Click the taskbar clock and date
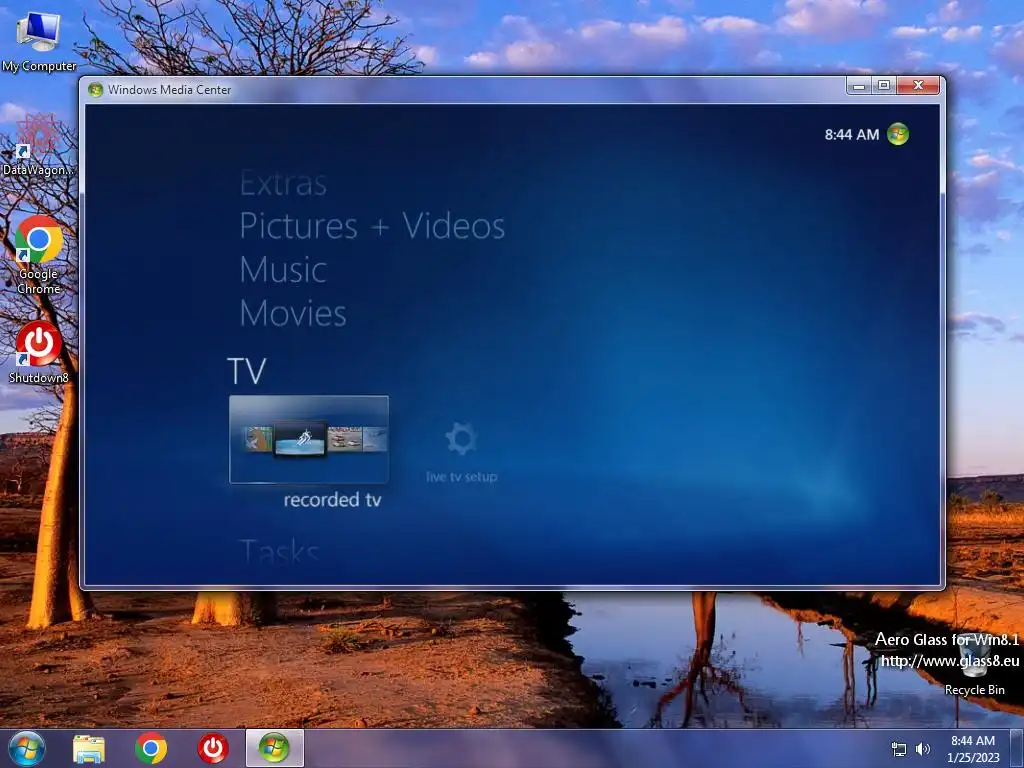Screen dimensions: 1024x768 (973, 749)
